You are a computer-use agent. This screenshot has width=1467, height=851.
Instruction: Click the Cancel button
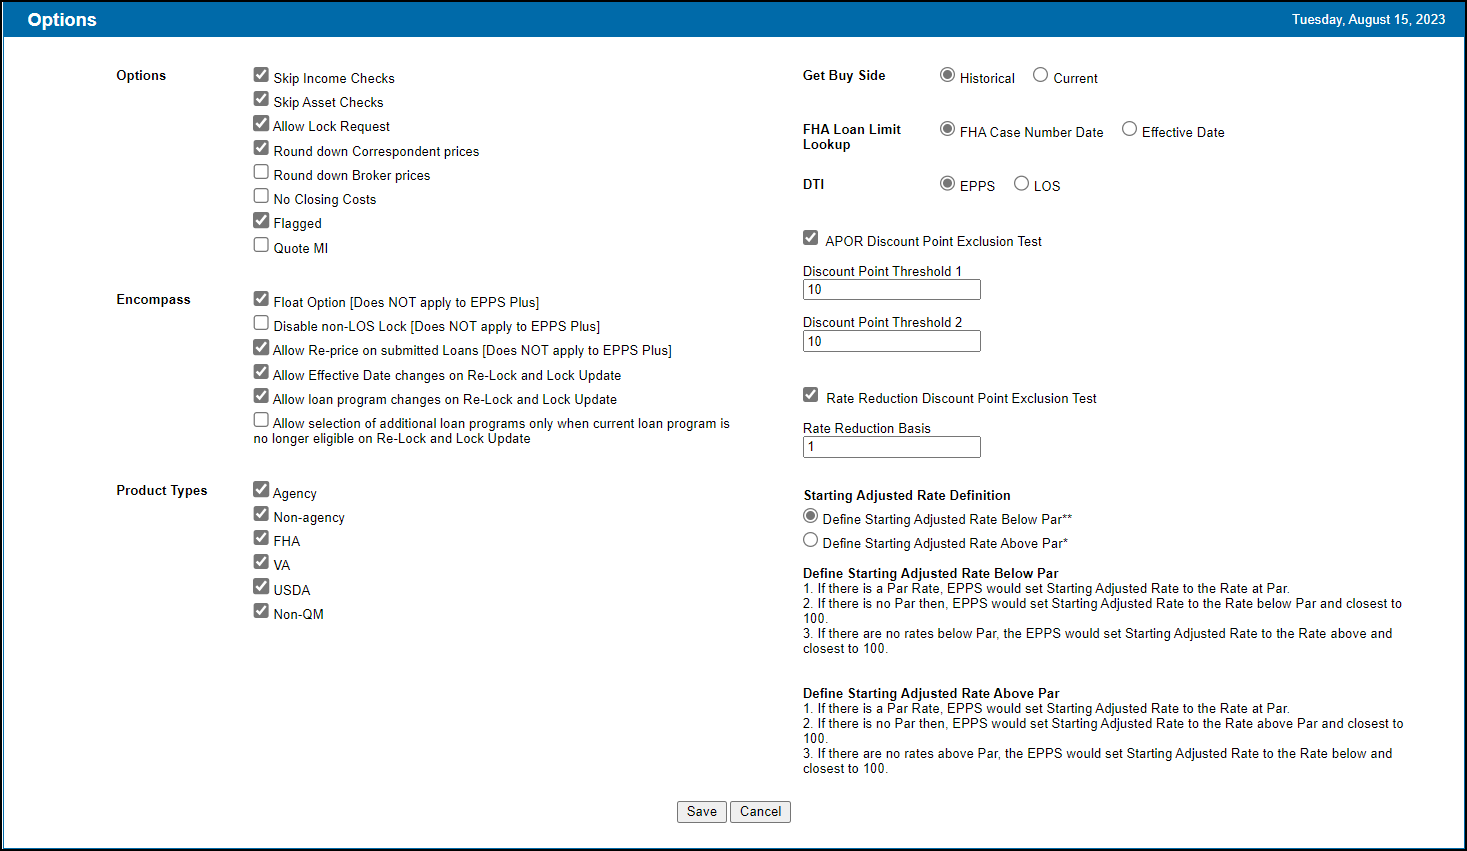tap(760, 812)
